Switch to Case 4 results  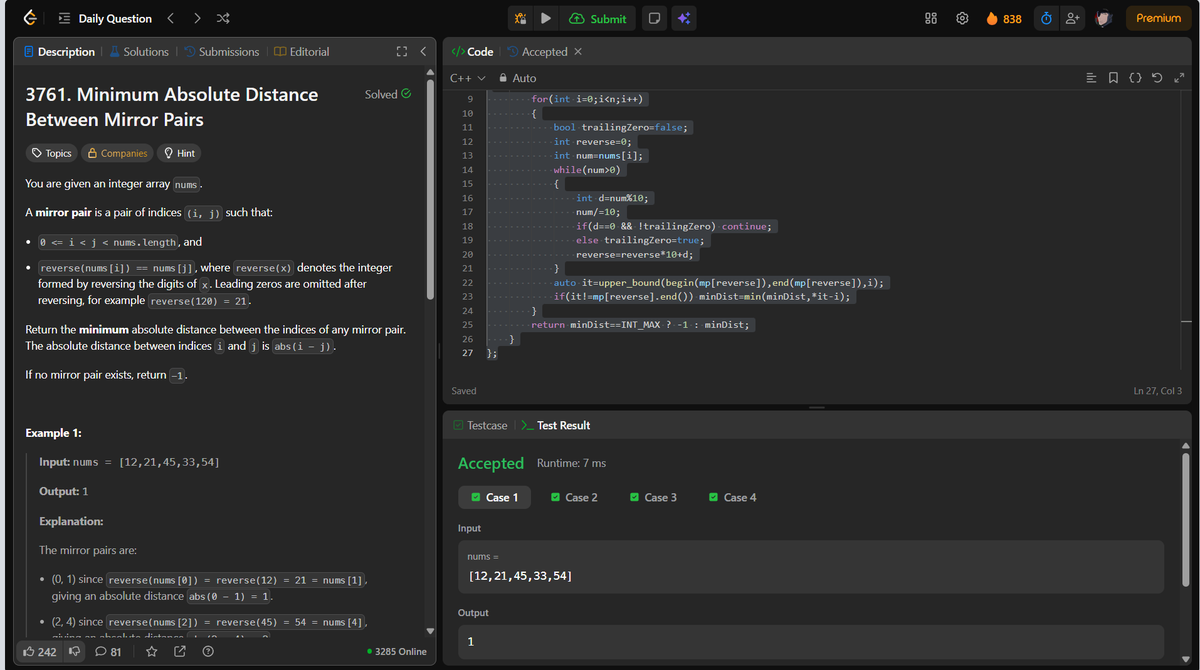coord(733,497)
